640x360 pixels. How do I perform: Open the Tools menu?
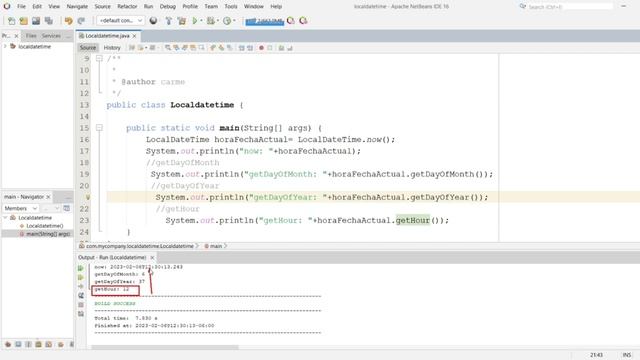click(231, 7)
